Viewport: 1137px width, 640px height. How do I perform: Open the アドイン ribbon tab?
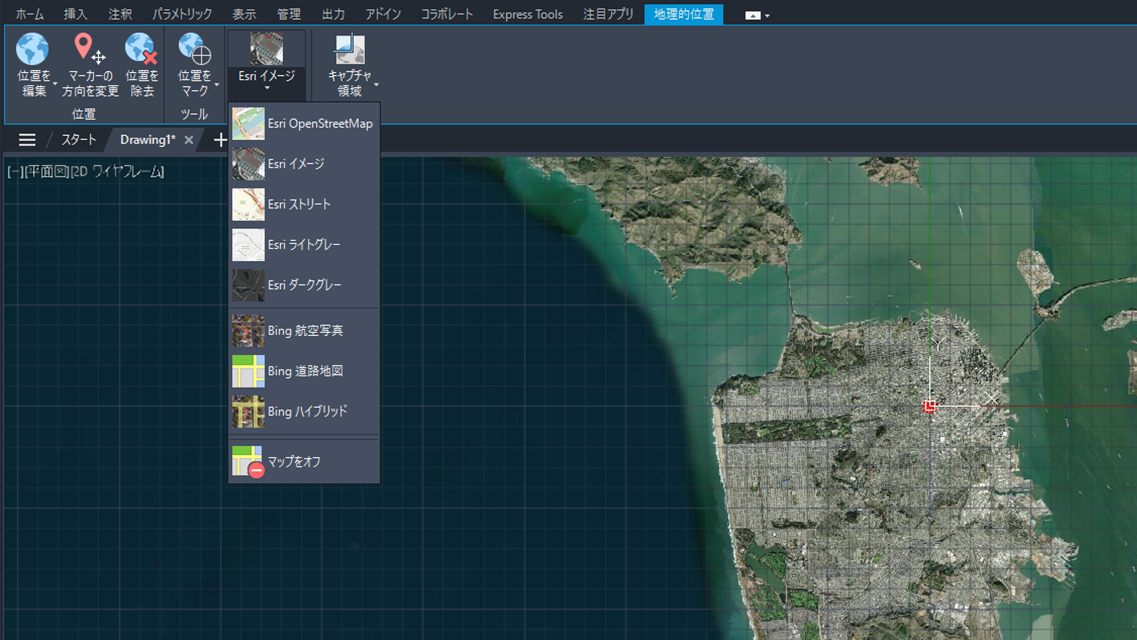point(383,14)
